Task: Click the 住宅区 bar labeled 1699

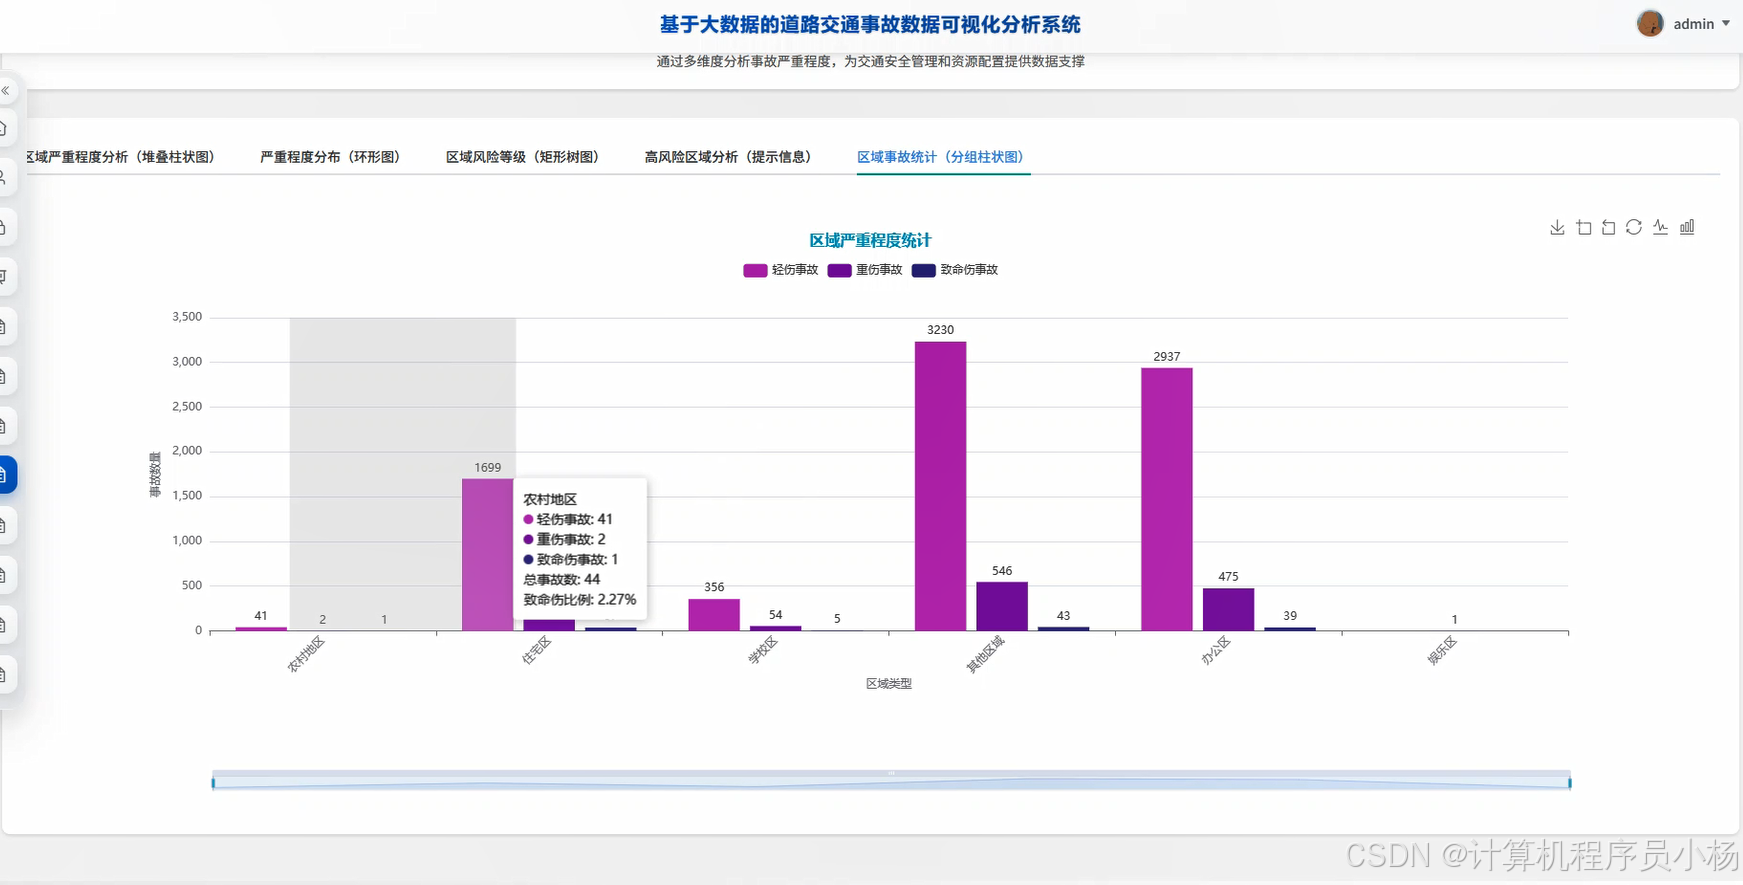Action: (x=487, y=555)
